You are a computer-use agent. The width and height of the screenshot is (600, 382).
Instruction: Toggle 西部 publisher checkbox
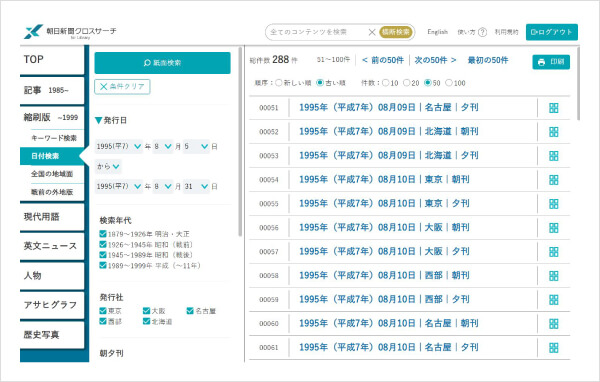click(x=103, y=321)
